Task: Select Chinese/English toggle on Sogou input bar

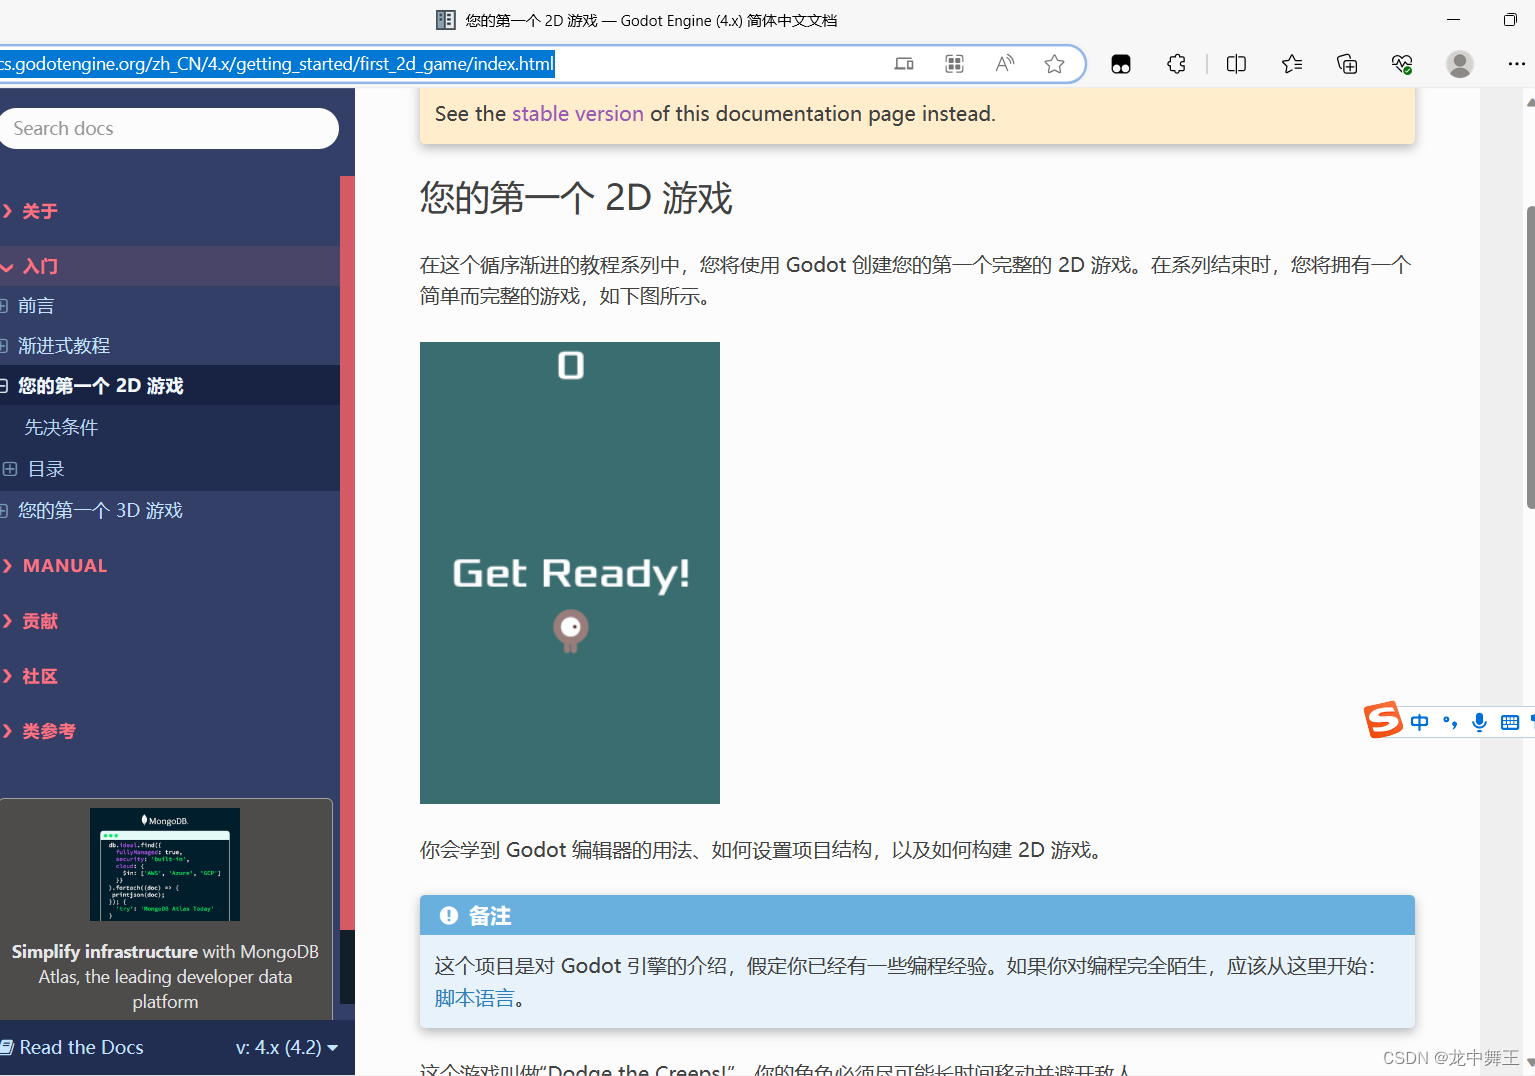Action: pos(1419,721)
